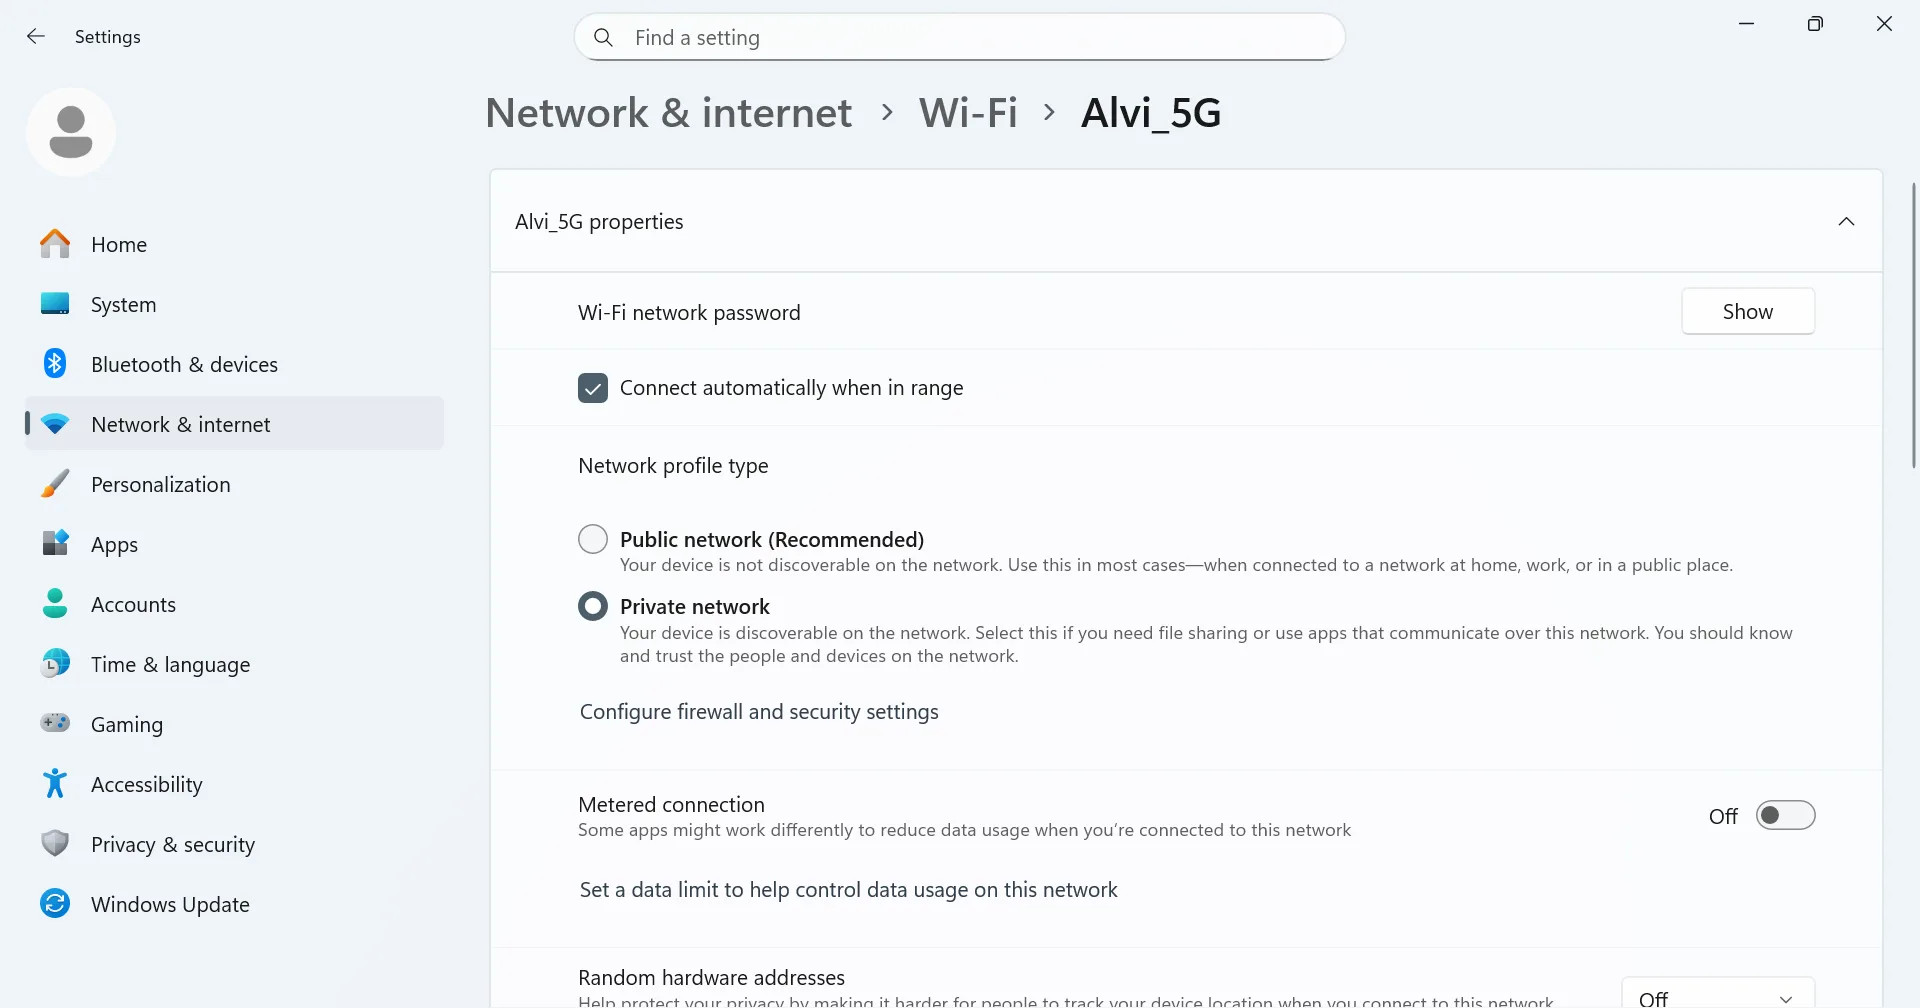Open the Apps settings page
The image size is (1920, 1008).
[x=114, y=544]
